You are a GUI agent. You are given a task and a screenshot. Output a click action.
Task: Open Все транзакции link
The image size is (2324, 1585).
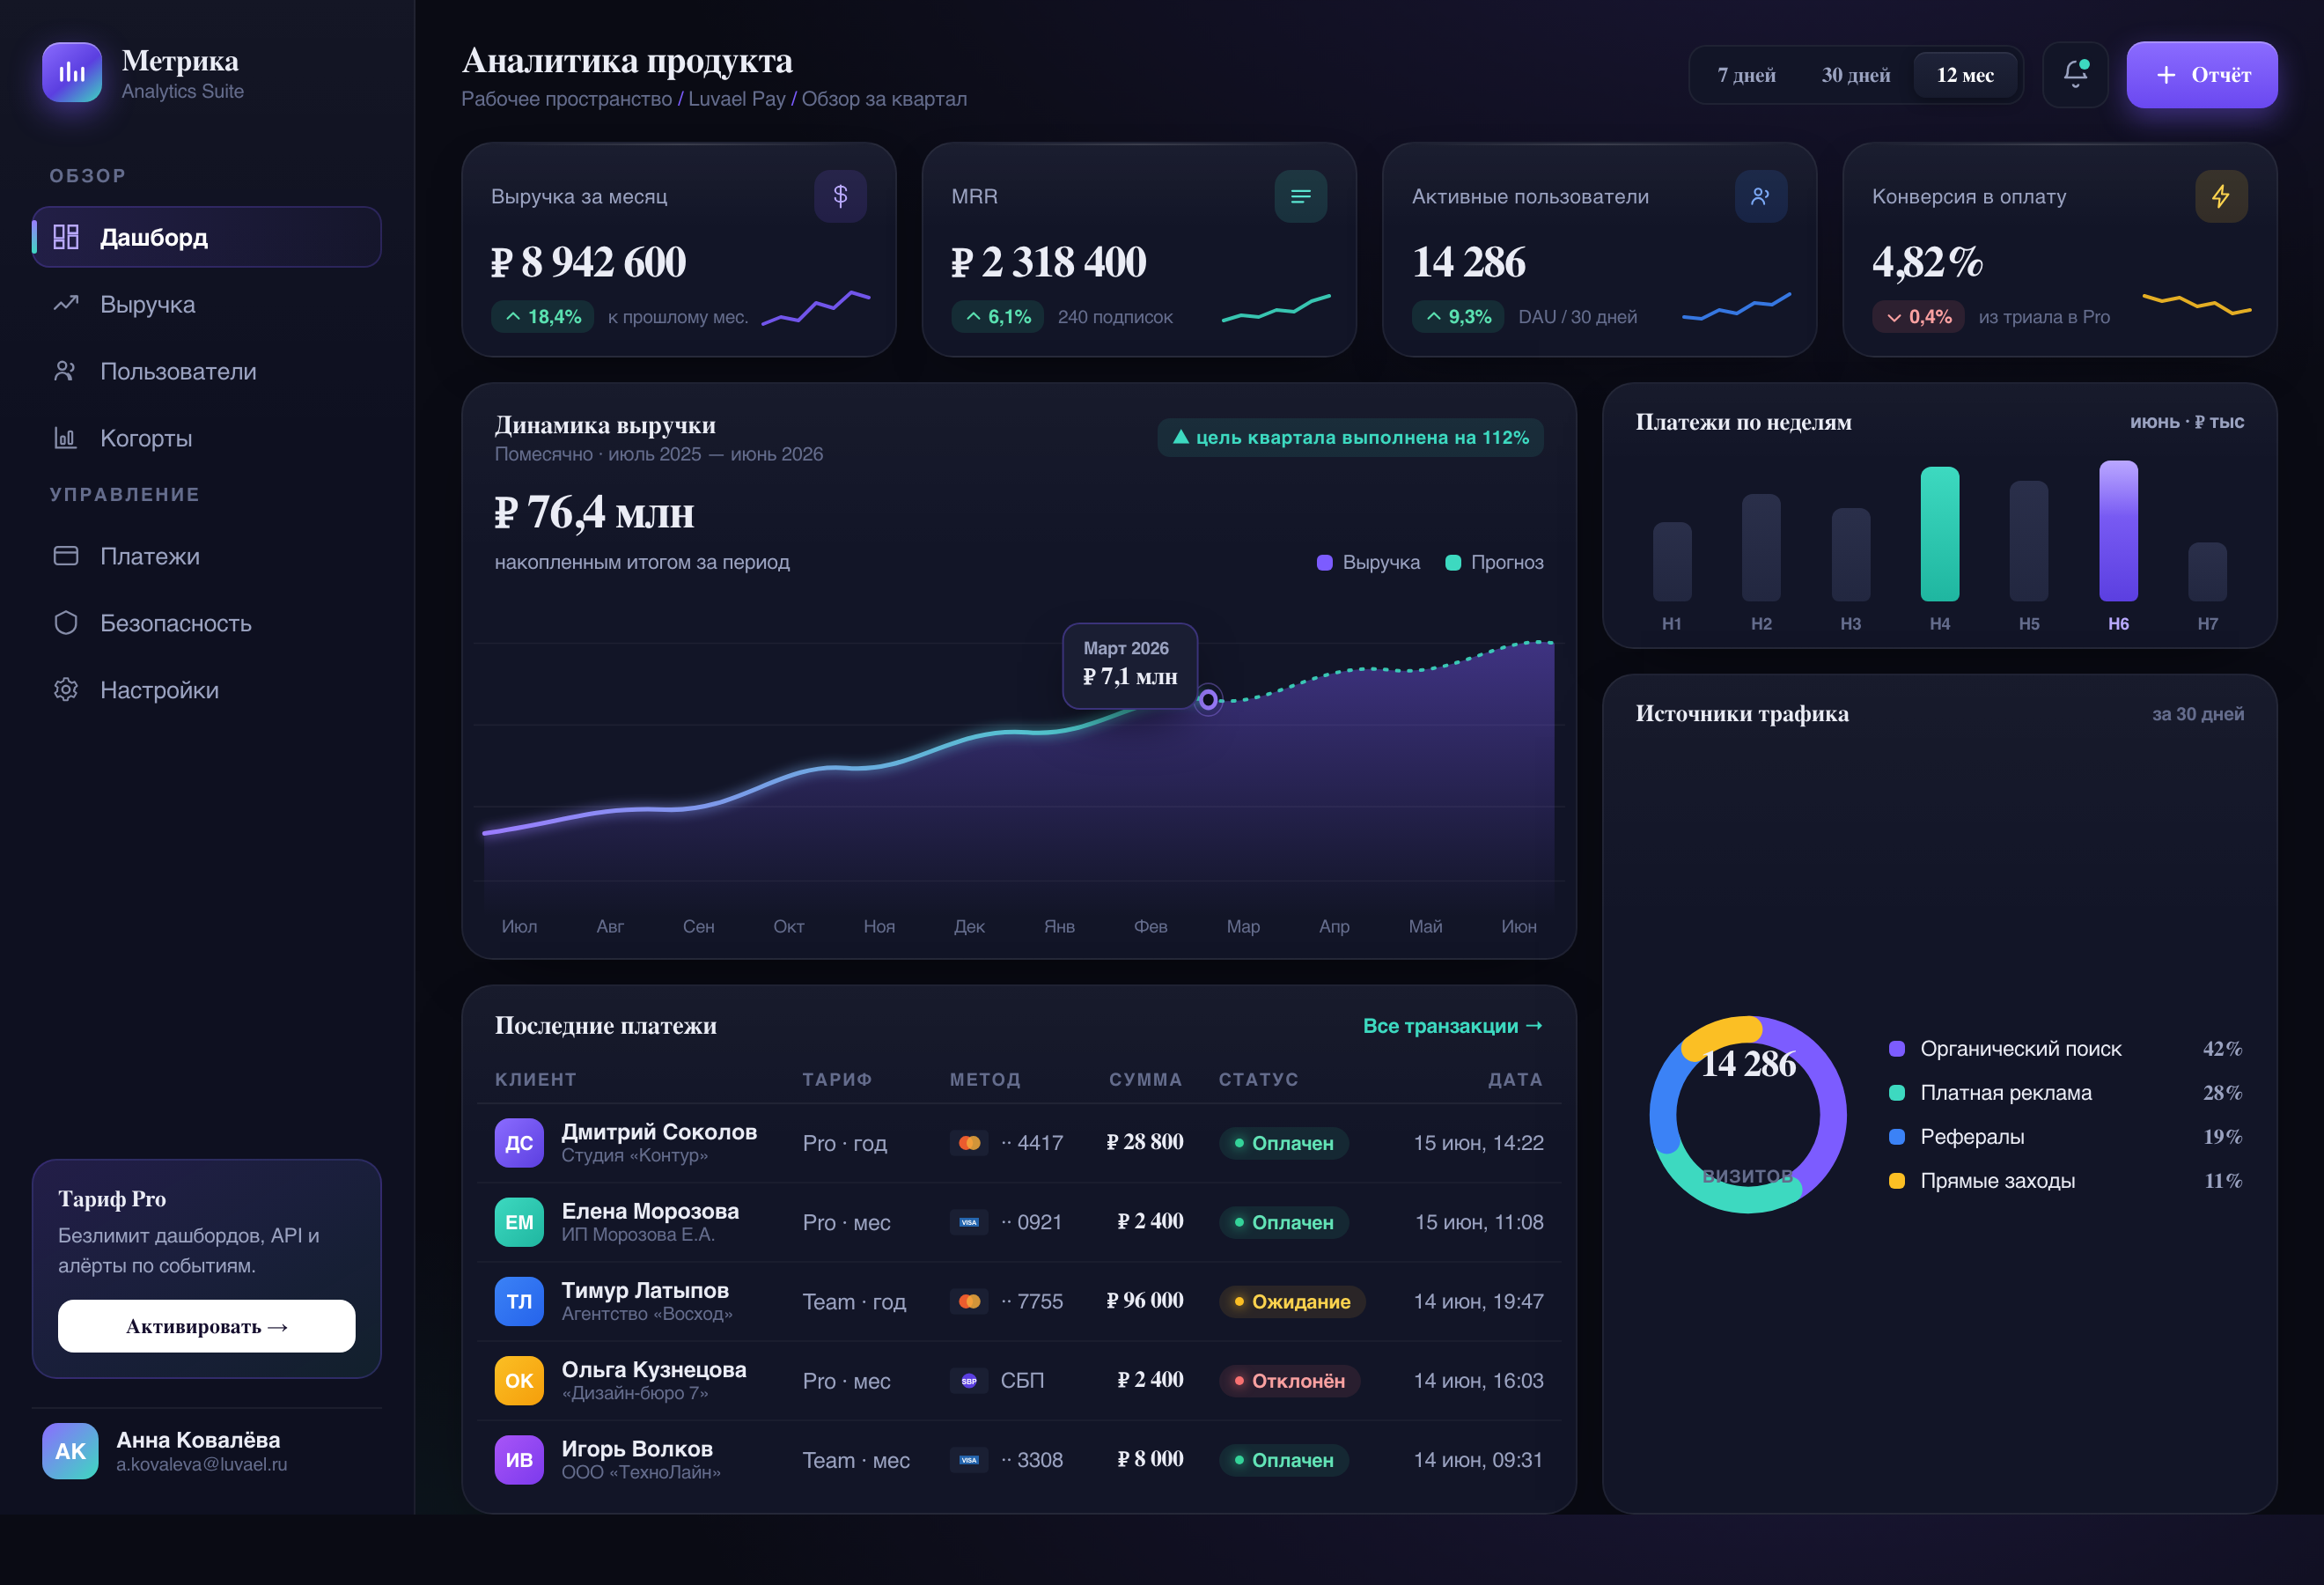[x=1453, y=1026]
